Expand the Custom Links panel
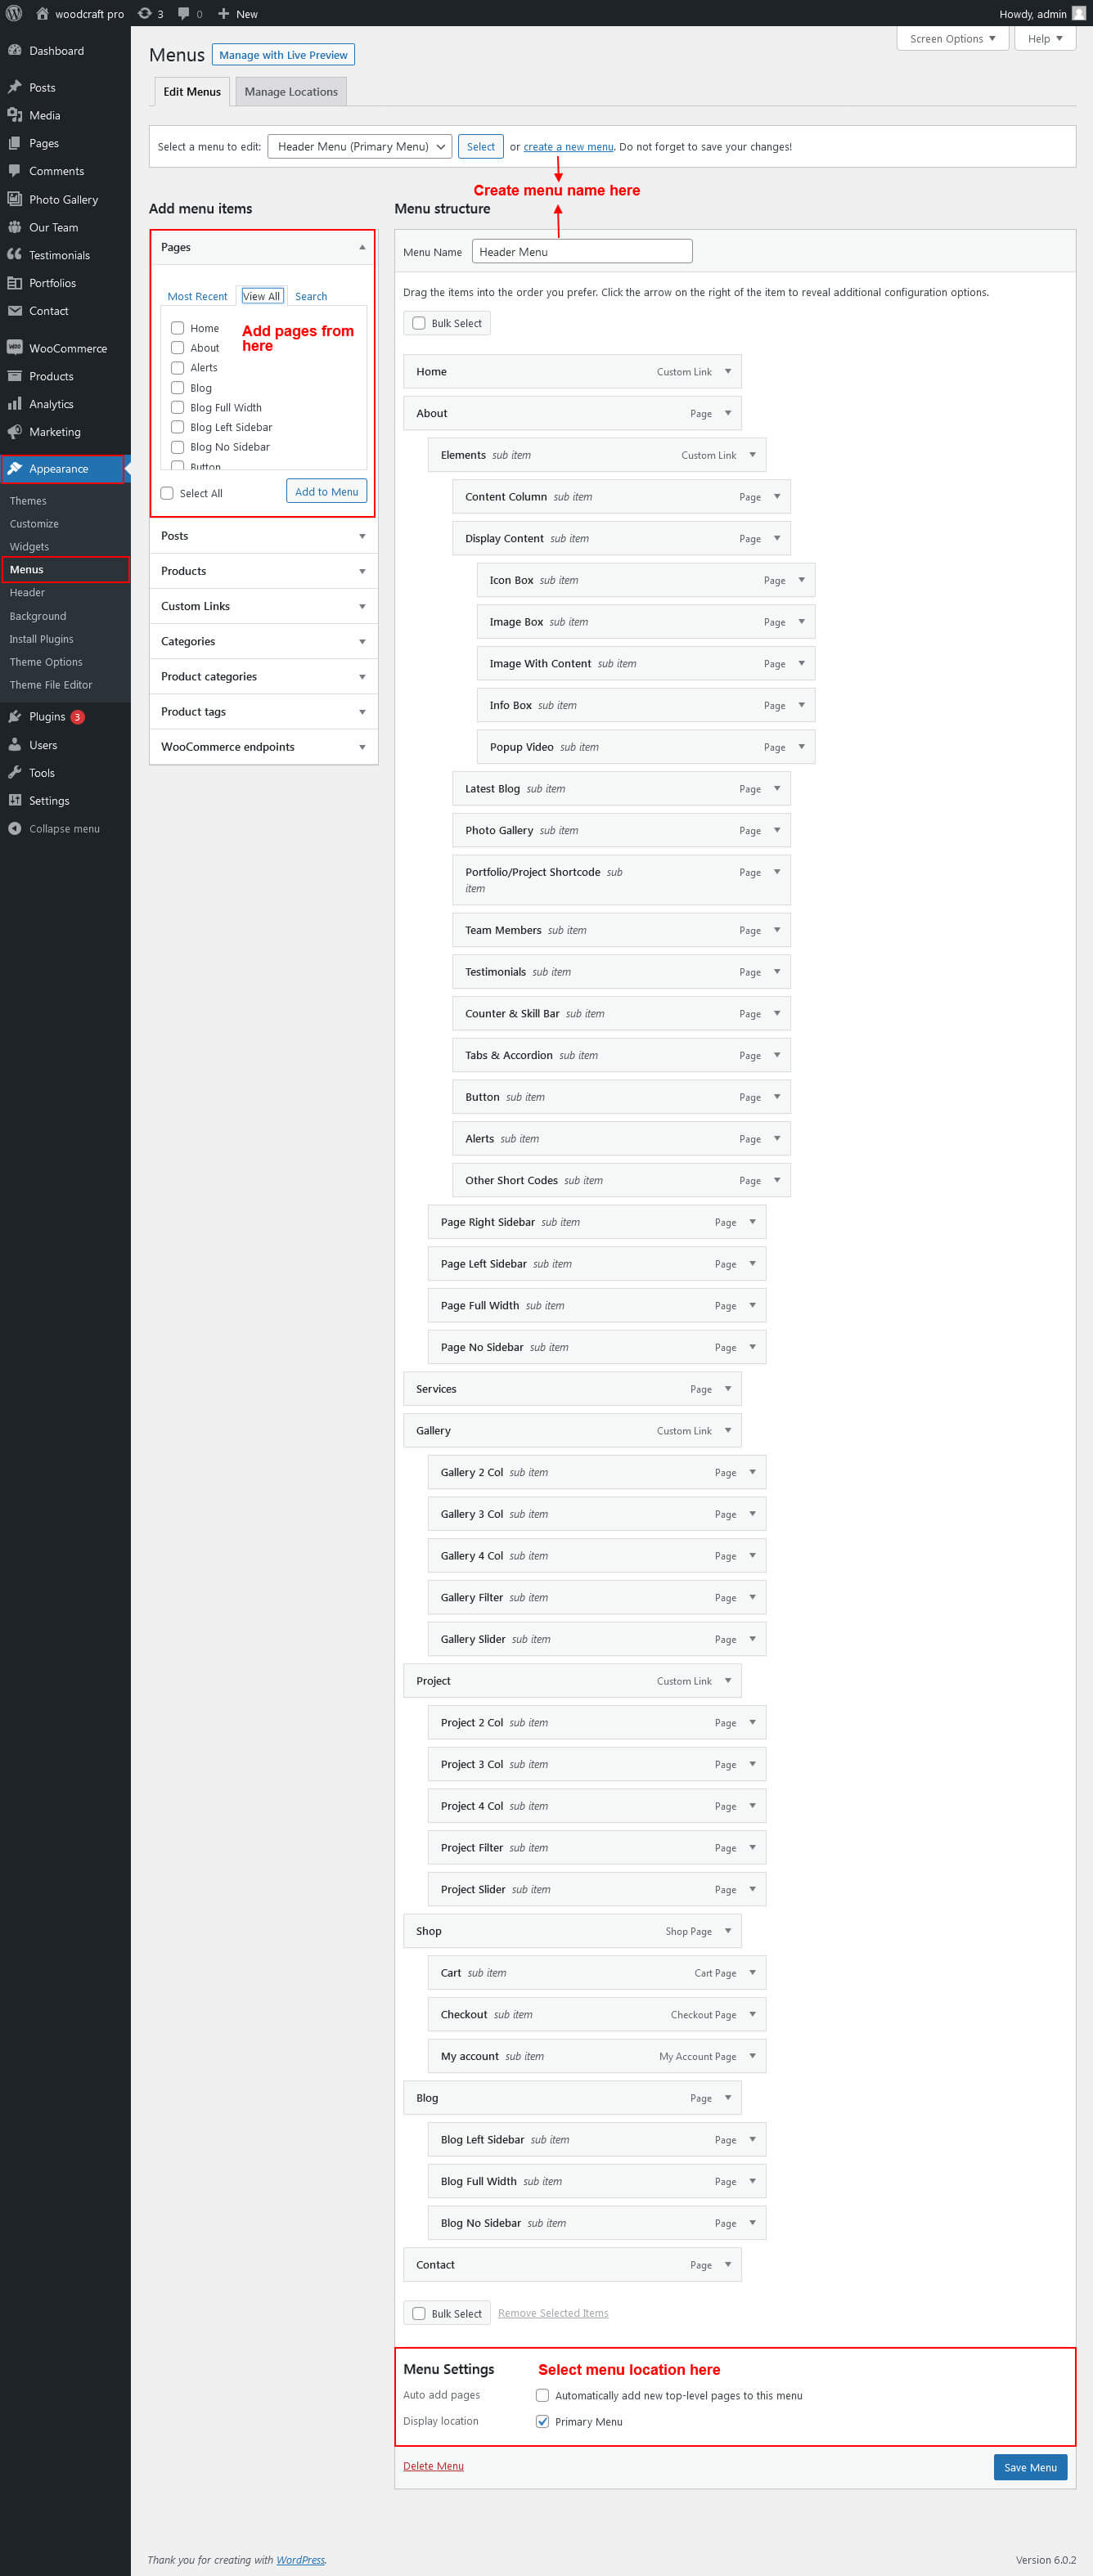 pos(264,606)
